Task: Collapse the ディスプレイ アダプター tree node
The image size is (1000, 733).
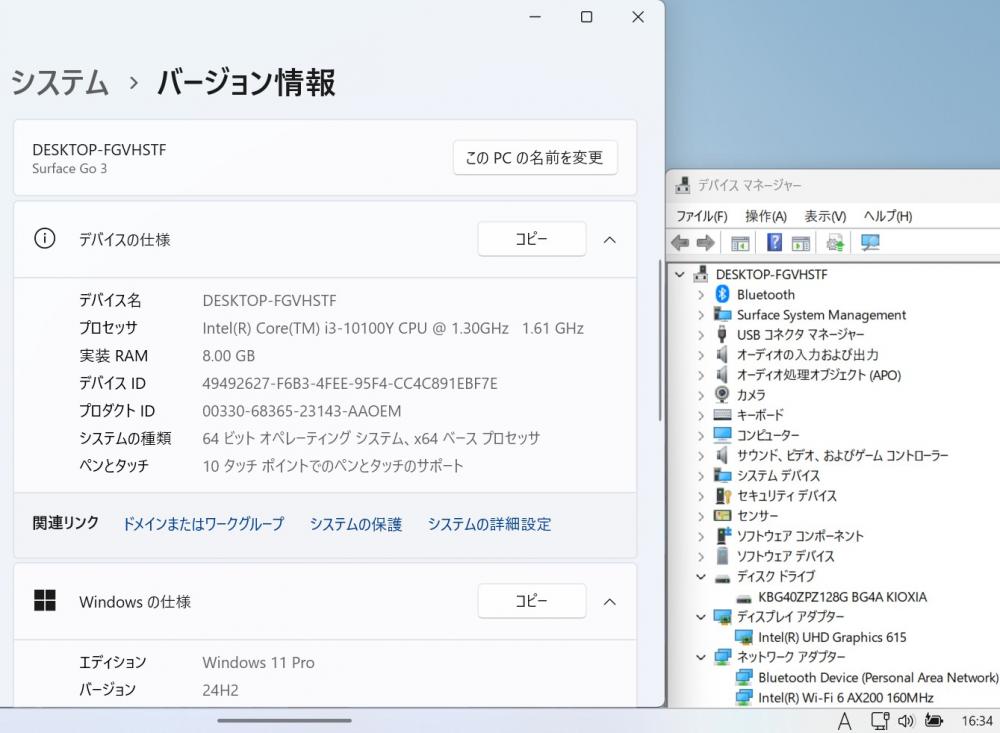Action: (701, 617)
